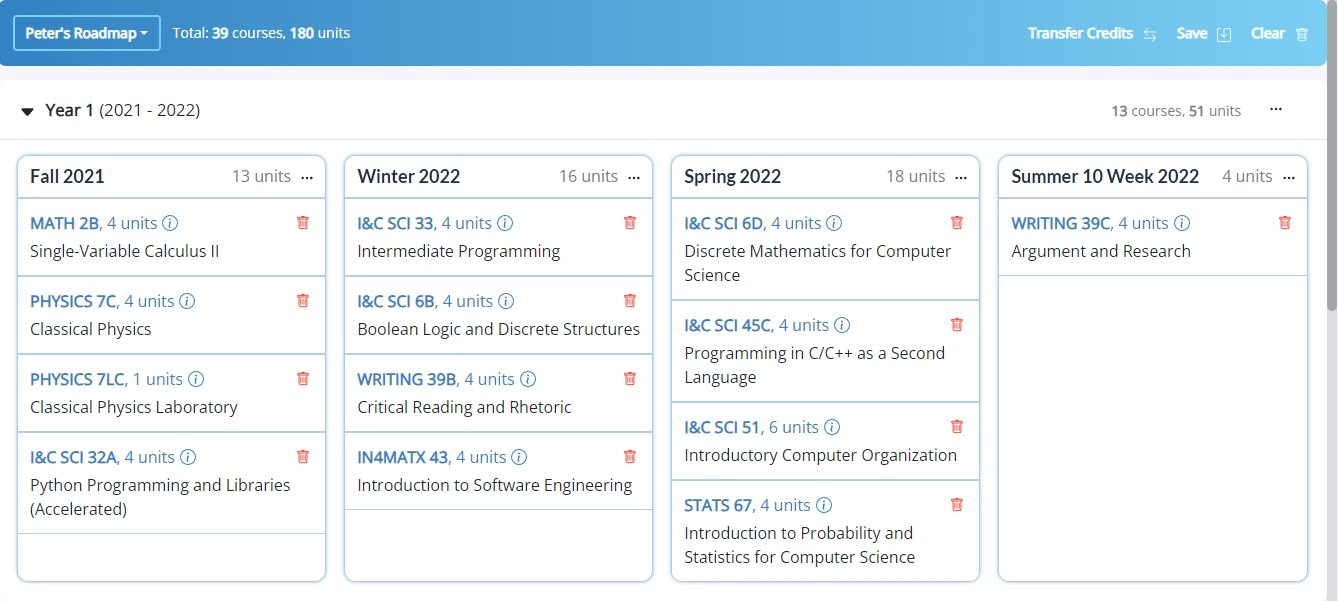The image size is (1338, 601).
Task: Open the I&C SCI 6D course link
Action: coord(723,223)
